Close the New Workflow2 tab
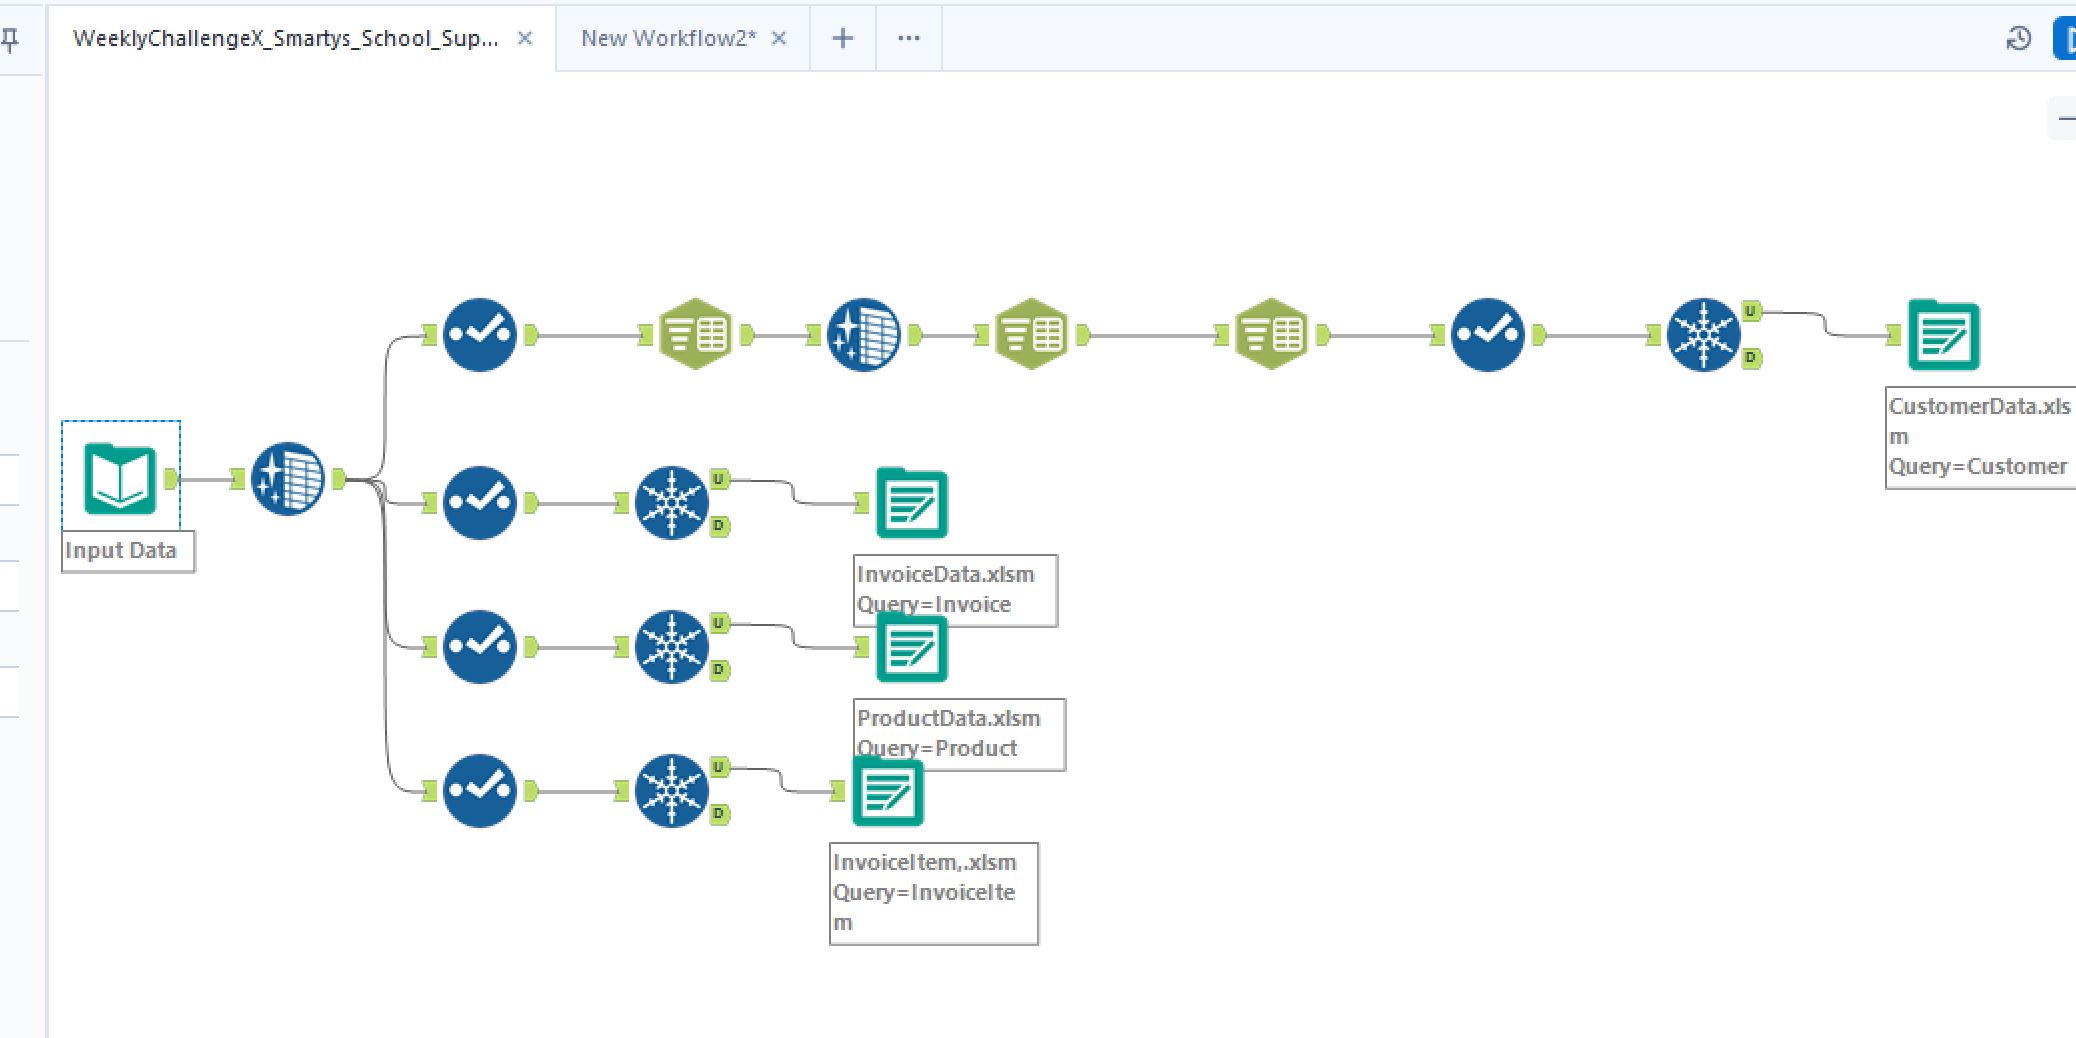The height and width of the screenshot is (1038, 2076). point(779,38)
